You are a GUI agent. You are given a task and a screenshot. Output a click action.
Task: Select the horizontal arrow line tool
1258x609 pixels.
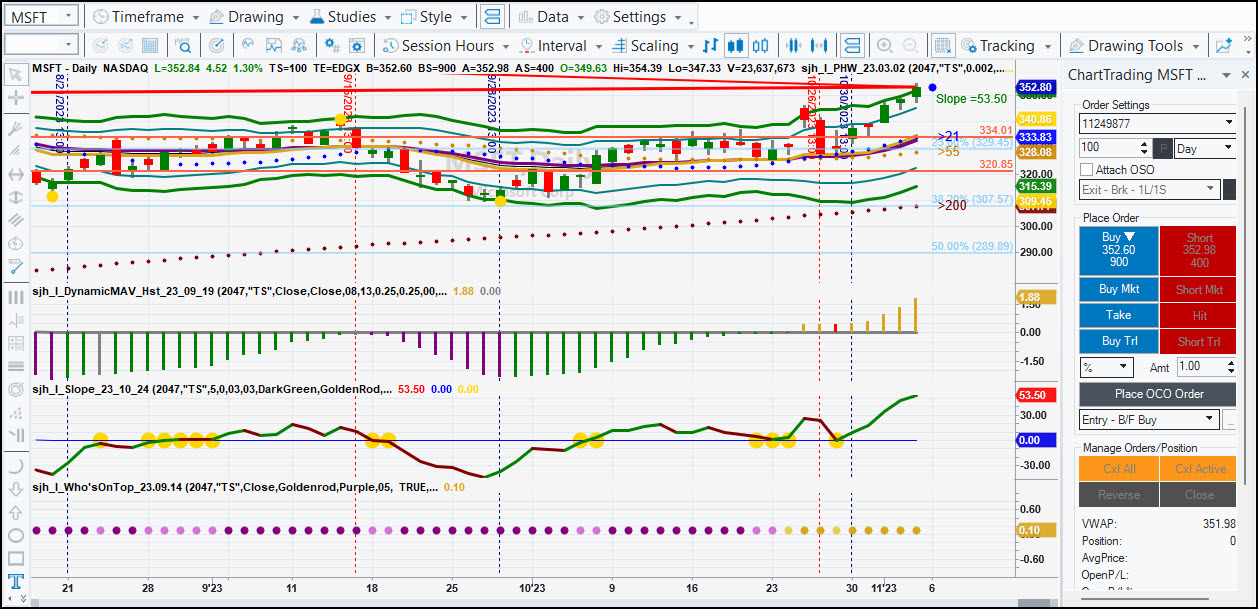15,174
